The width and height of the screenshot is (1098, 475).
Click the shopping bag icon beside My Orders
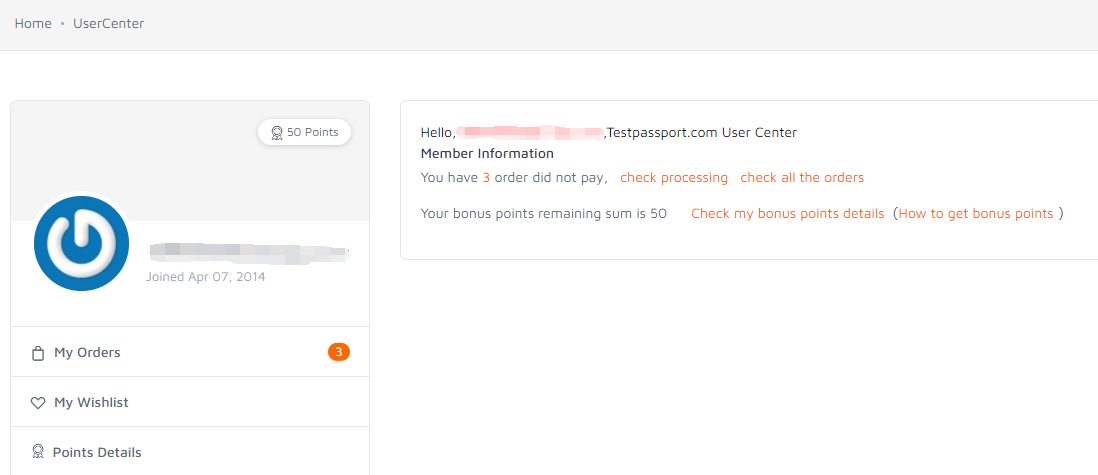tap(39, 353)
